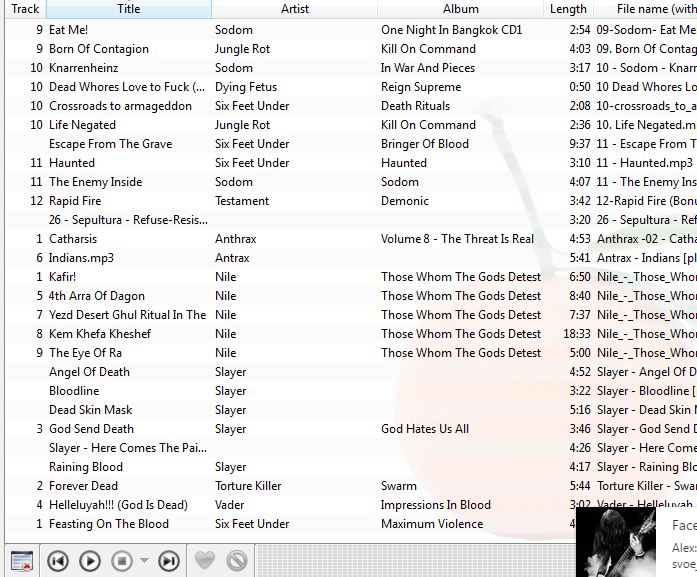This screenshot has height=577, width=697.
Task: Click the "Anthrax" artist cell
Action: (236, 239)
